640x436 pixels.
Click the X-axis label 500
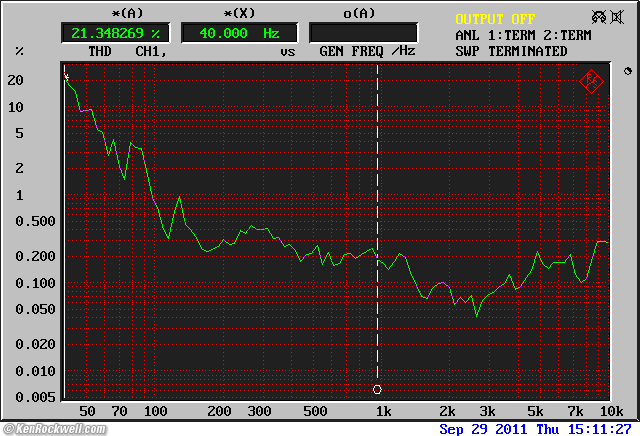[x=315, y=411]
